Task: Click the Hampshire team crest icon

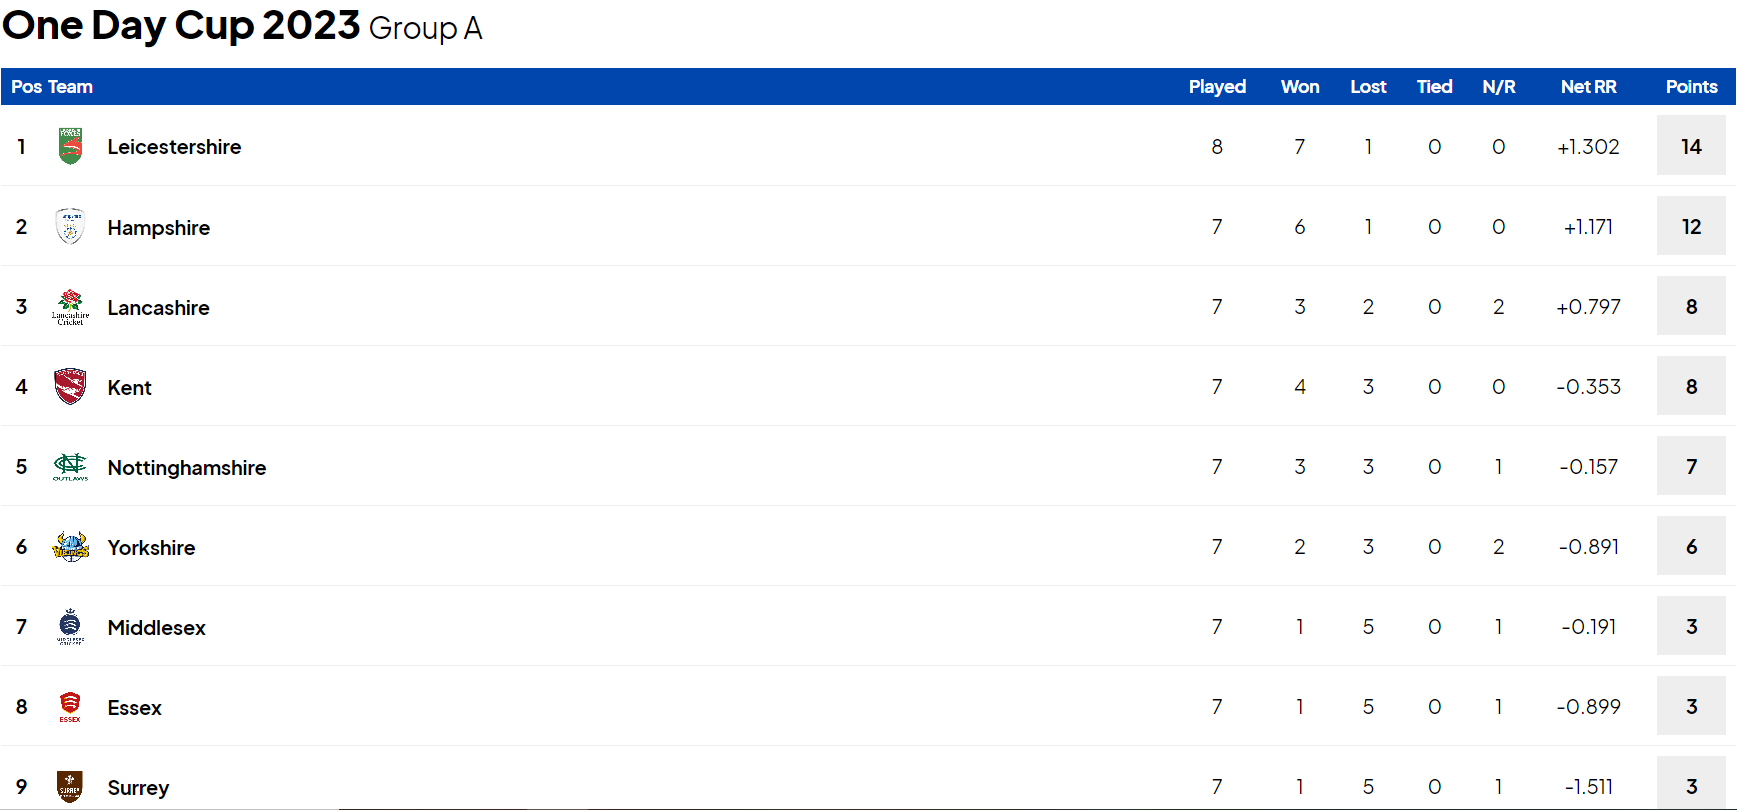Action: (x=70, y=227)
